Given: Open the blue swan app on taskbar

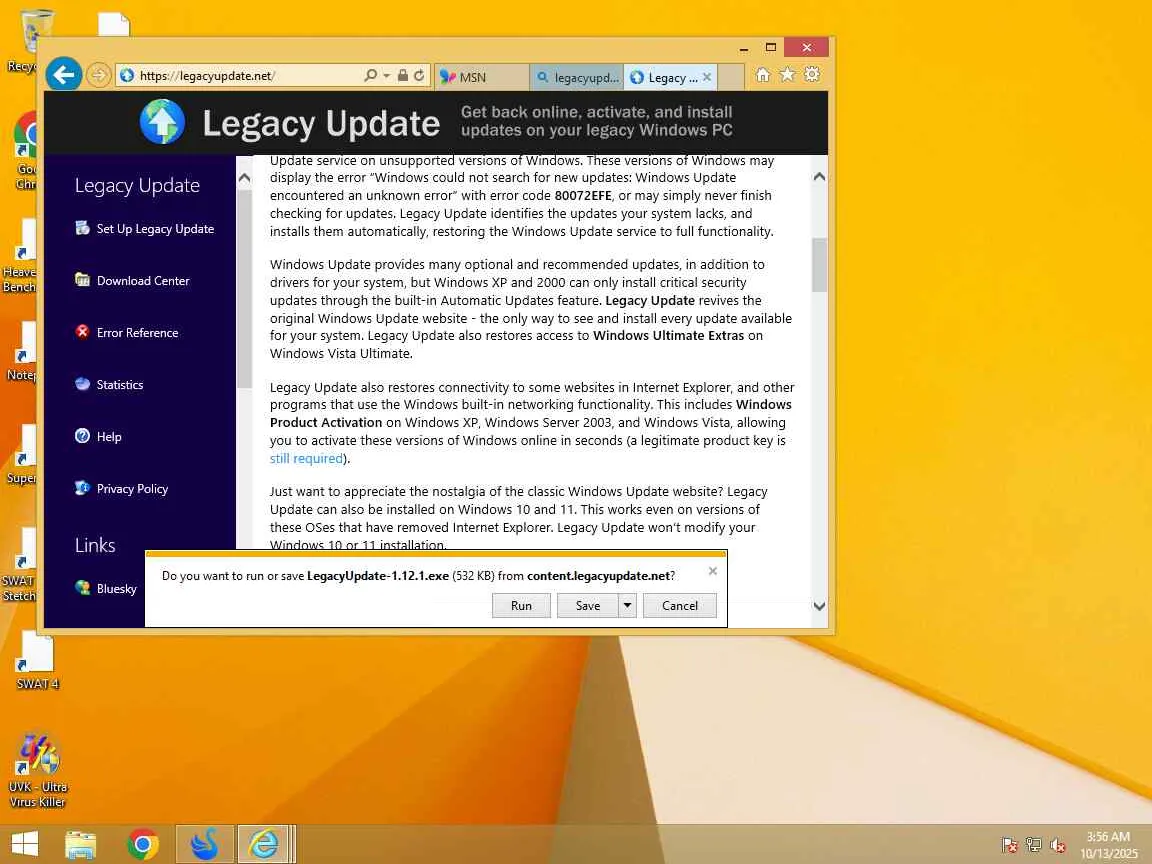Looking at the screenshot, I should [204, 844].
